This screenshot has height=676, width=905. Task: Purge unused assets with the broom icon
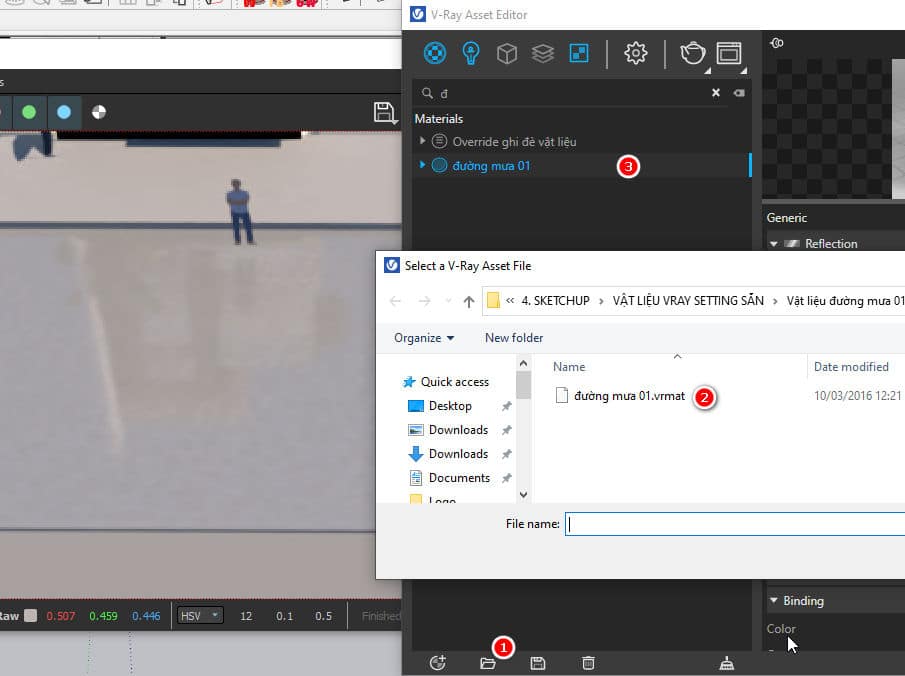[x=726, y=663]
